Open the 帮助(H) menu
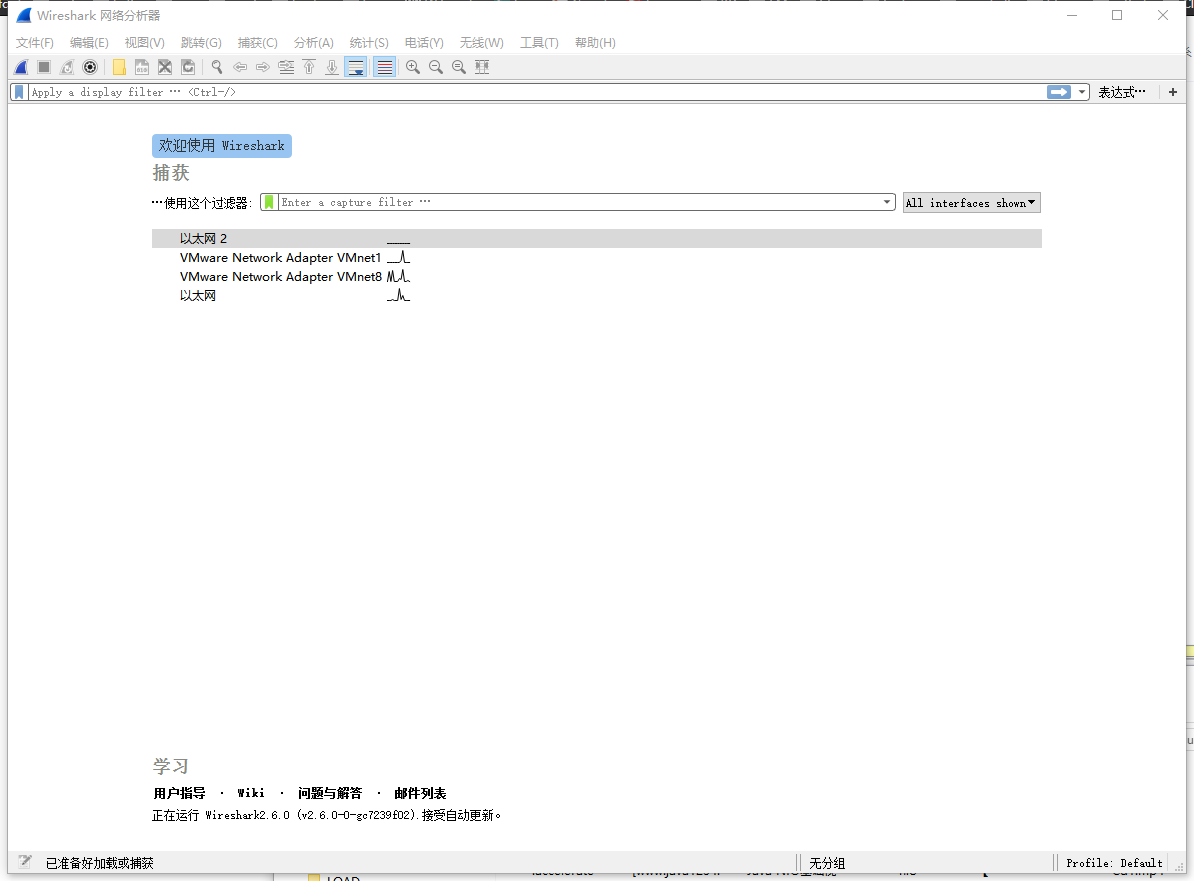 (x=595, y=43)
